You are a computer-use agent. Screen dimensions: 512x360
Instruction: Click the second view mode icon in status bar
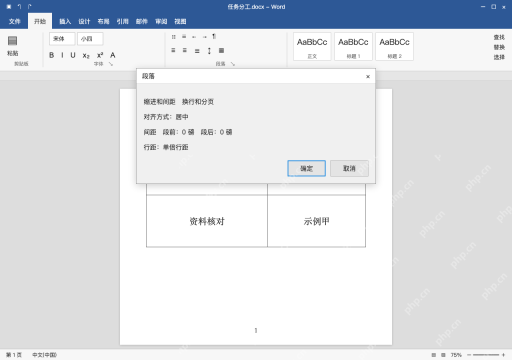443,355
